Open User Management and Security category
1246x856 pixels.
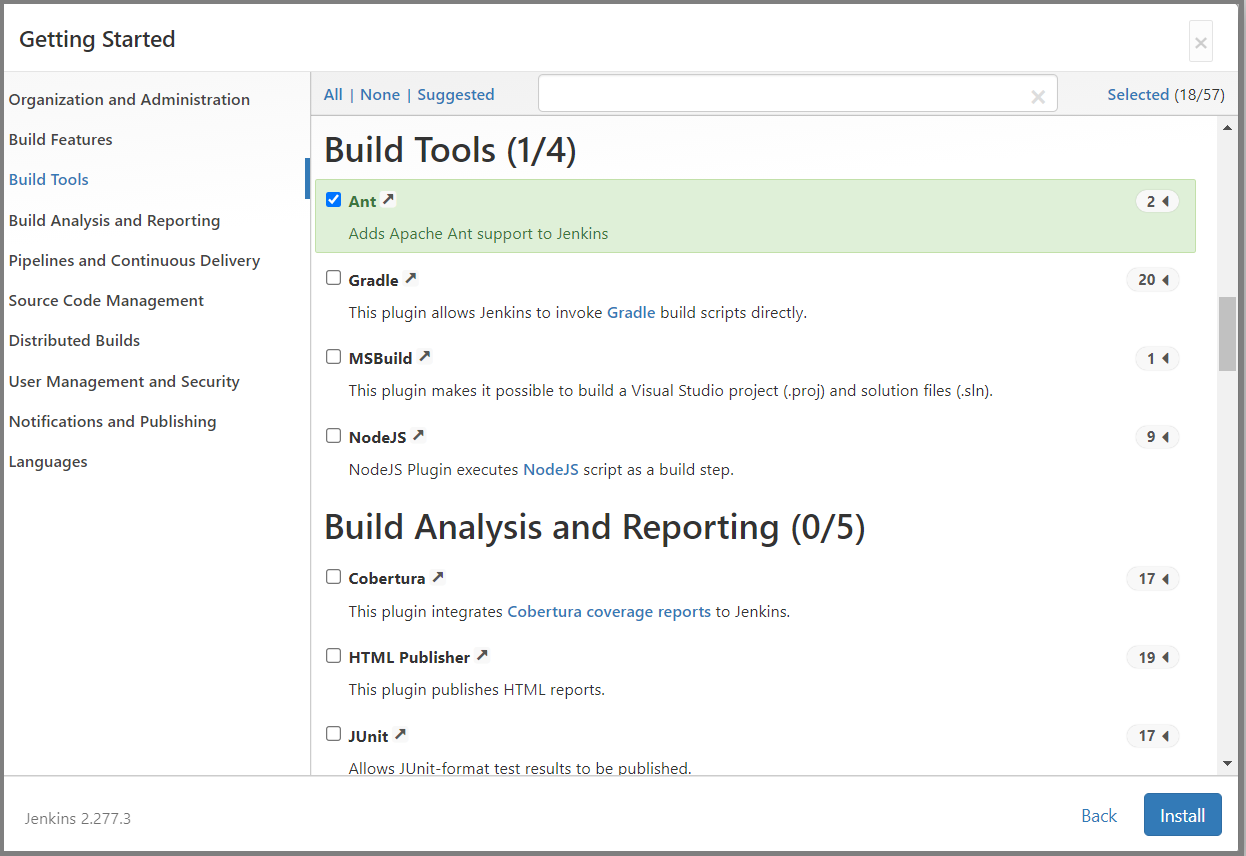[124, 381]
